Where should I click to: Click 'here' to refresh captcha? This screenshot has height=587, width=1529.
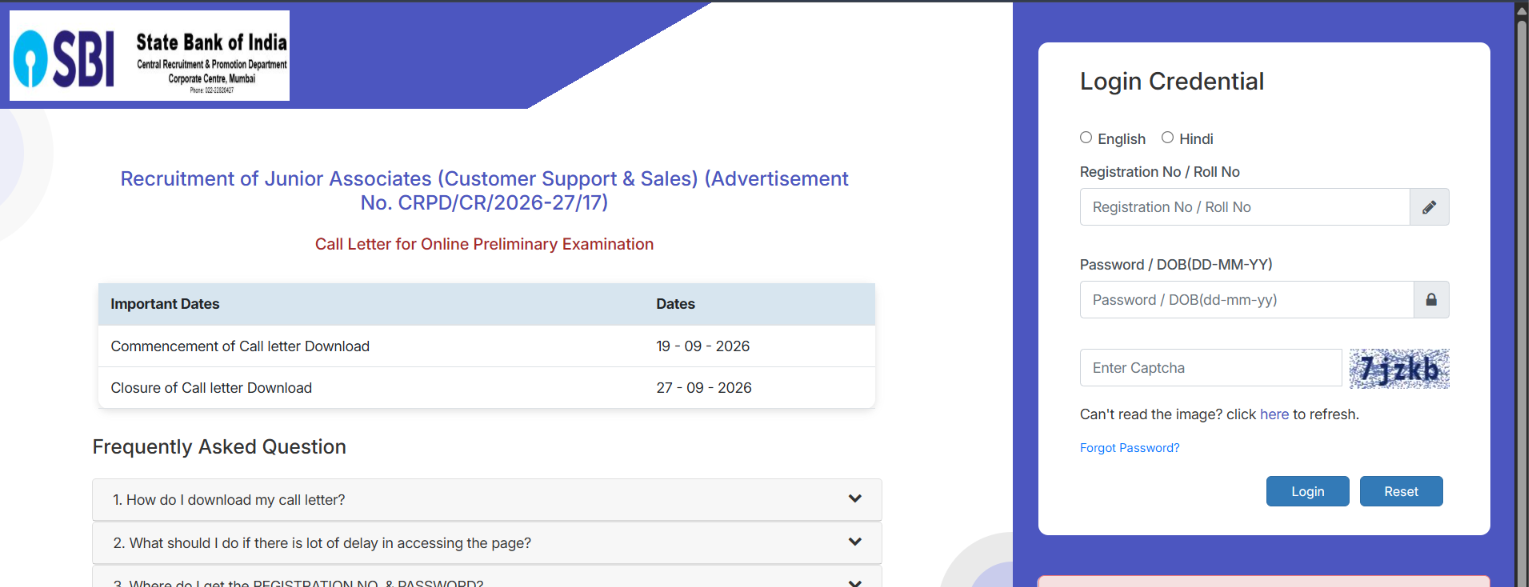[x=1274, y=414]
